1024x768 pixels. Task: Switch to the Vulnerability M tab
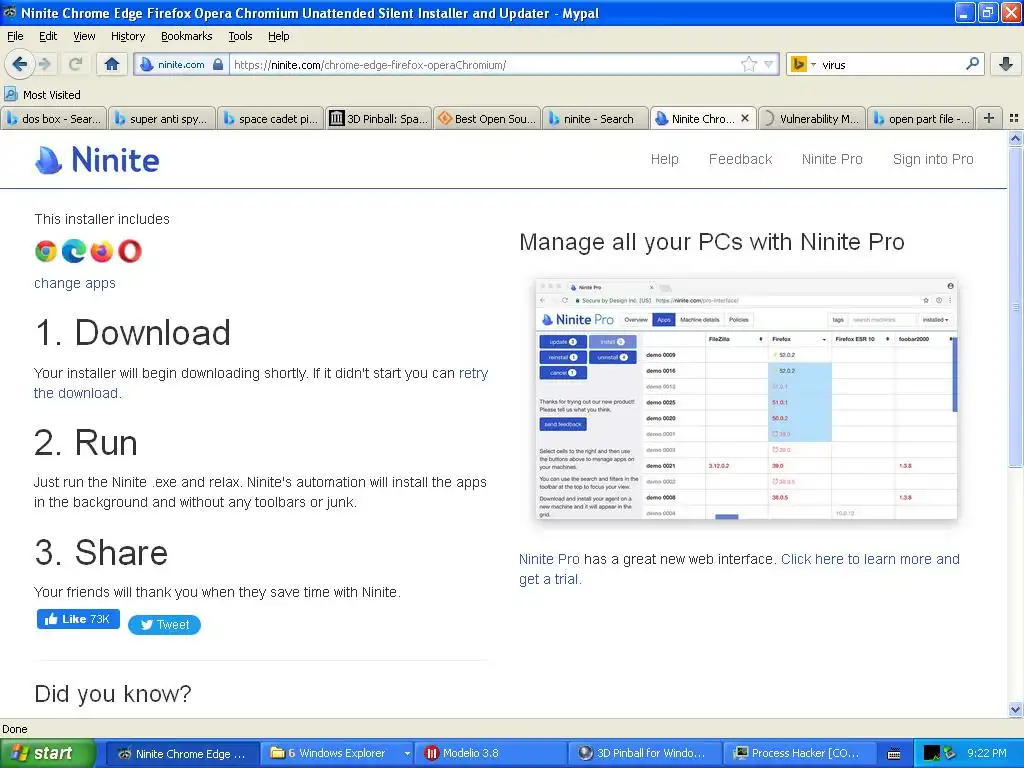point(812,118)
